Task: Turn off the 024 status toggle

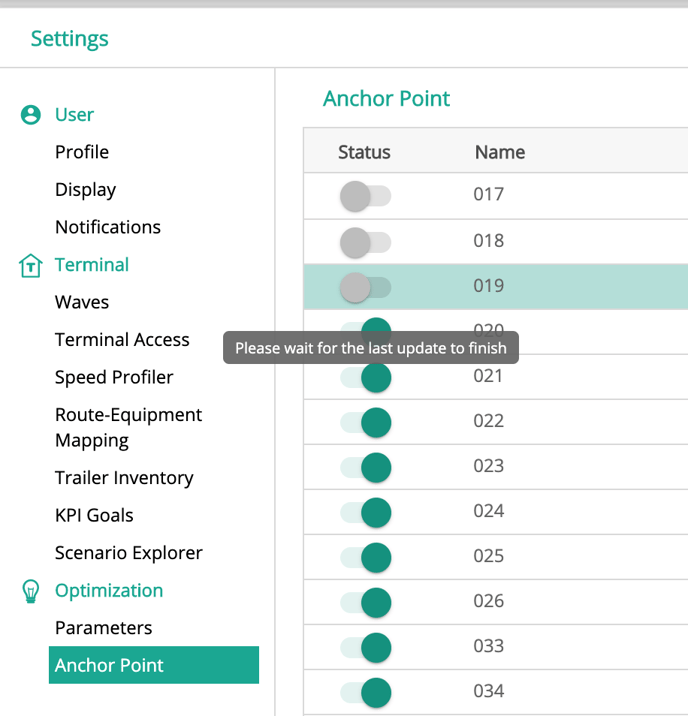Action: [366, 512]
